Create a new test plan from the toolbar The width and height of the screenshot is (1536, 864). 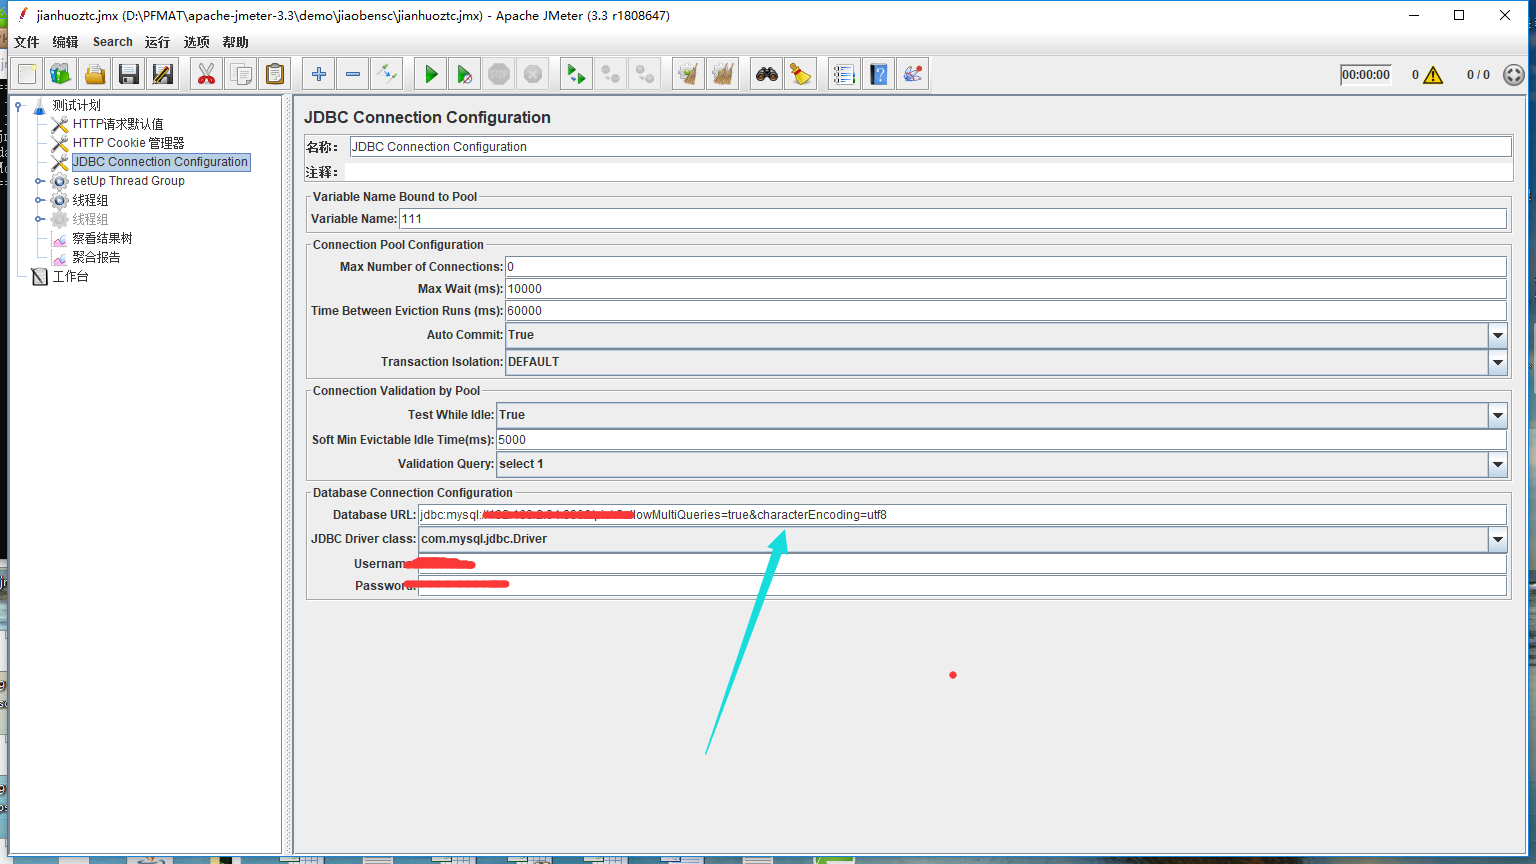[27, 74]
